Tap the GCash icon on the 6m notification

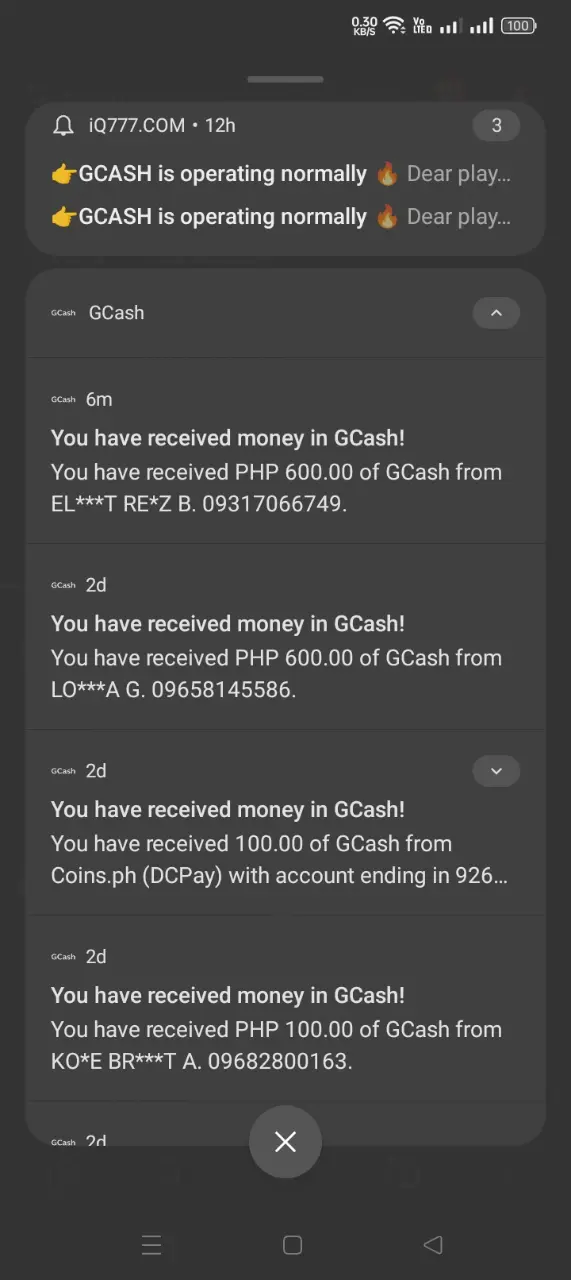click(x=63, y=399)
